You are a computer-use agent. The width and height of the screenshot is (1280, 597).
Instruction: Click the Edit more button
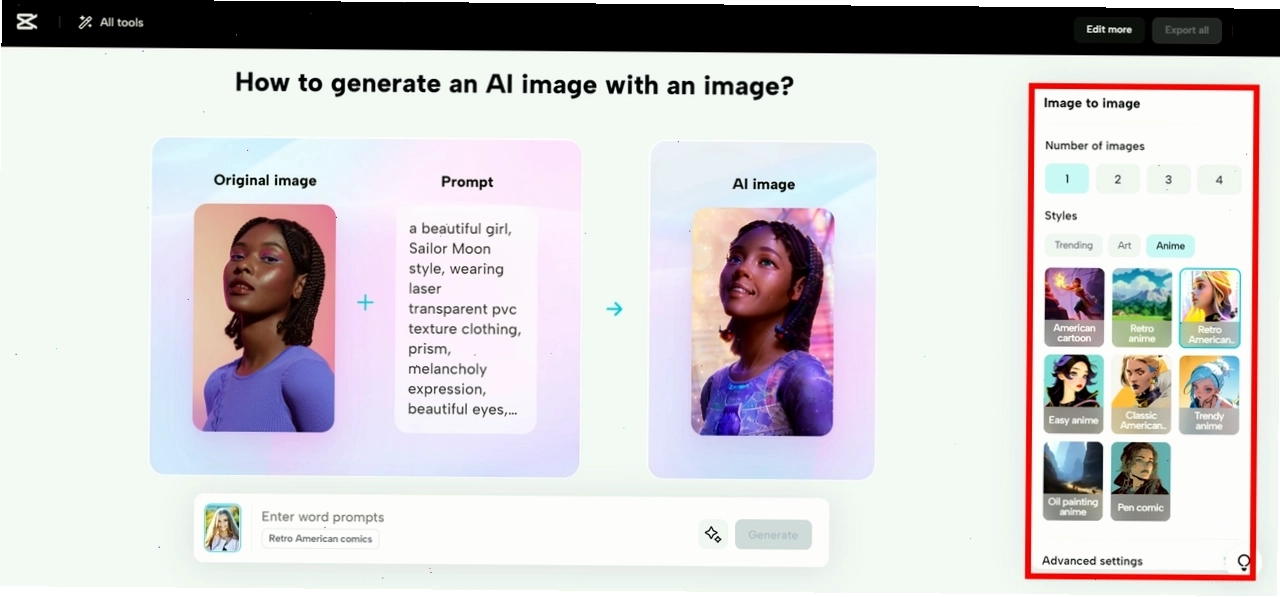point(1109,30)
